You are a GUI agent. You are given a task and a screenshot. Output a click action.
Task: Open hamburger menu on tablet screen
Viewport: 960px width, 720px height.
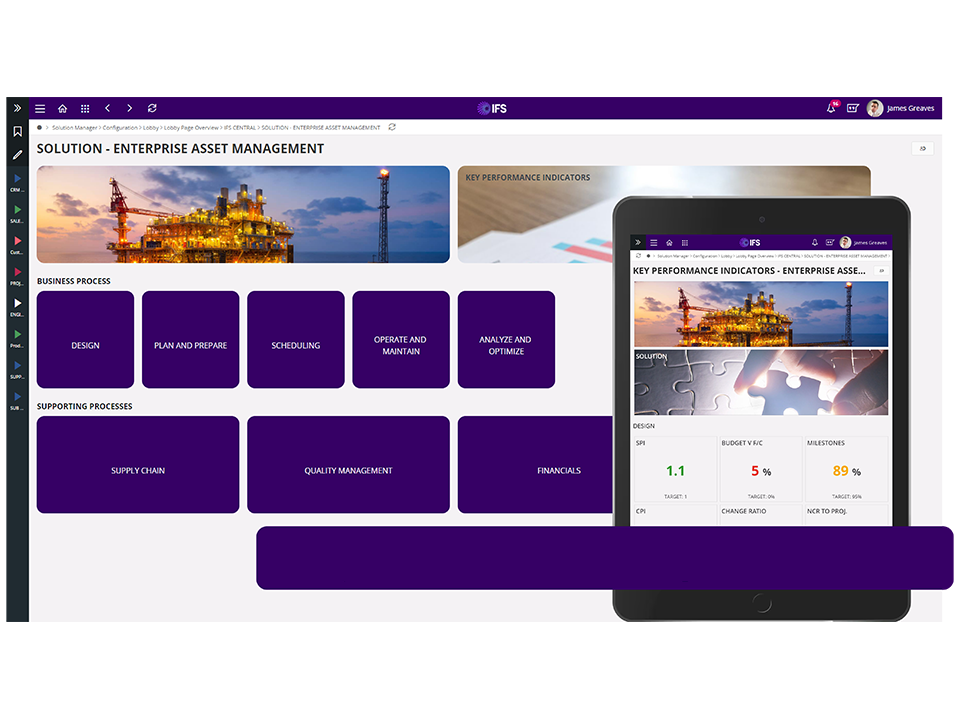pyautogui.click(x=653, y=242)
